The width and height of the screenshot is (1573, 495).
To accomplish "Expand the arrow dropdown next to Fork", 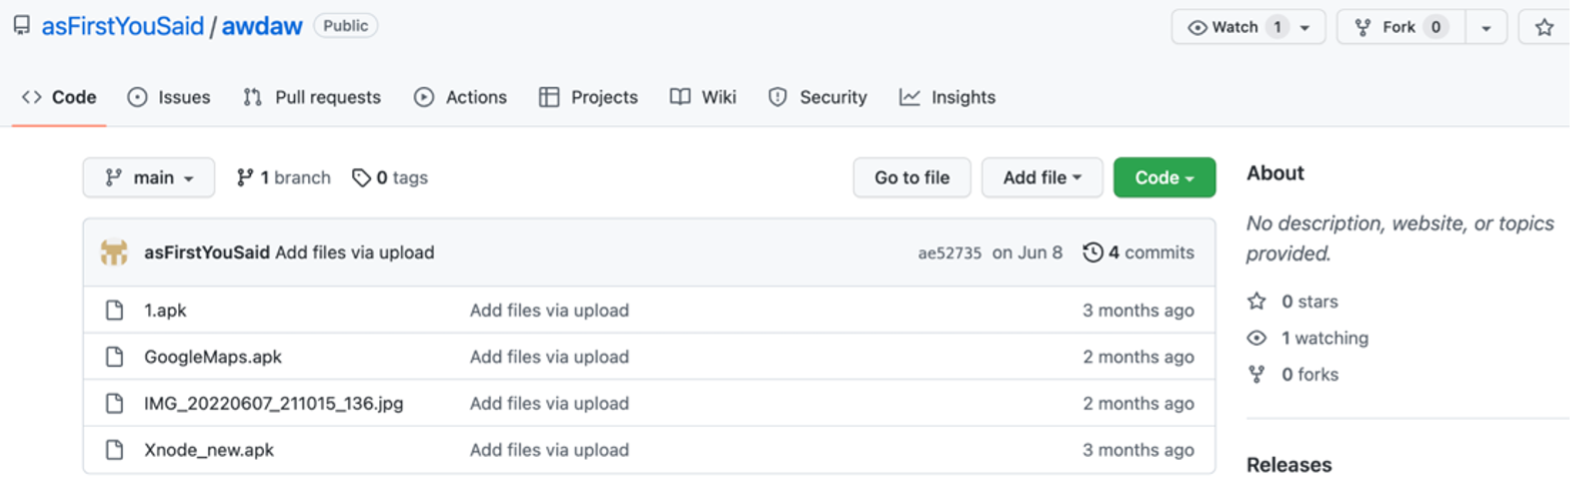I will (1486, 28).
